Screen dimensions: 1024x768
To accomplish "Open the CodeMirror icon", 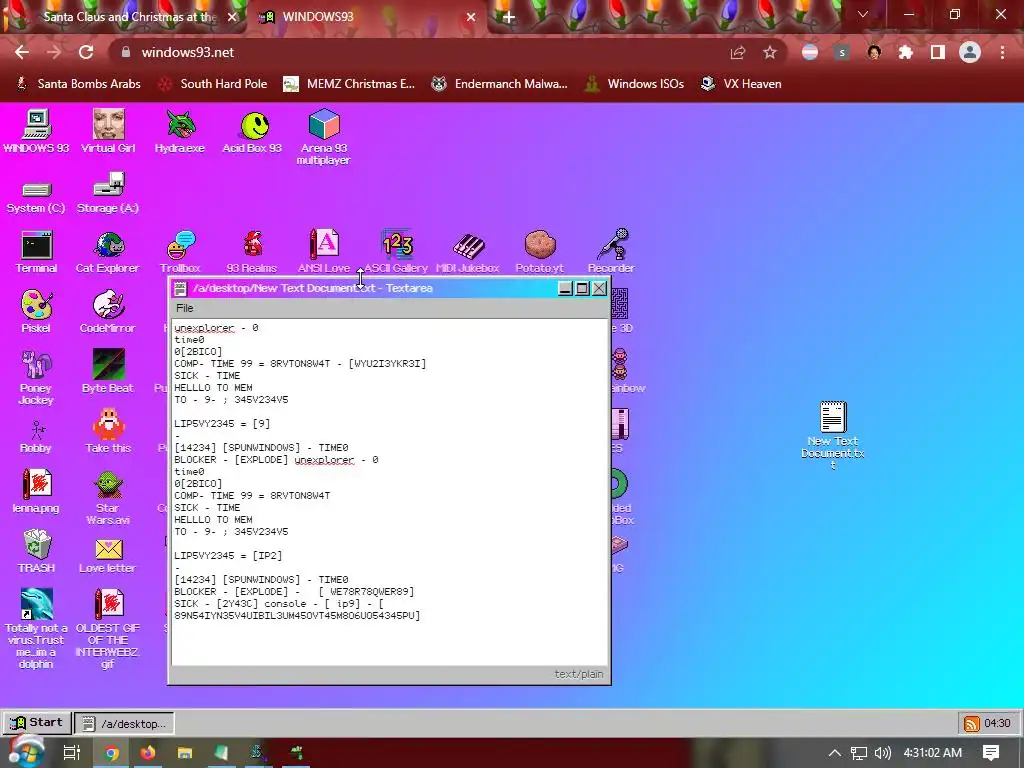I will click(108, 312).
